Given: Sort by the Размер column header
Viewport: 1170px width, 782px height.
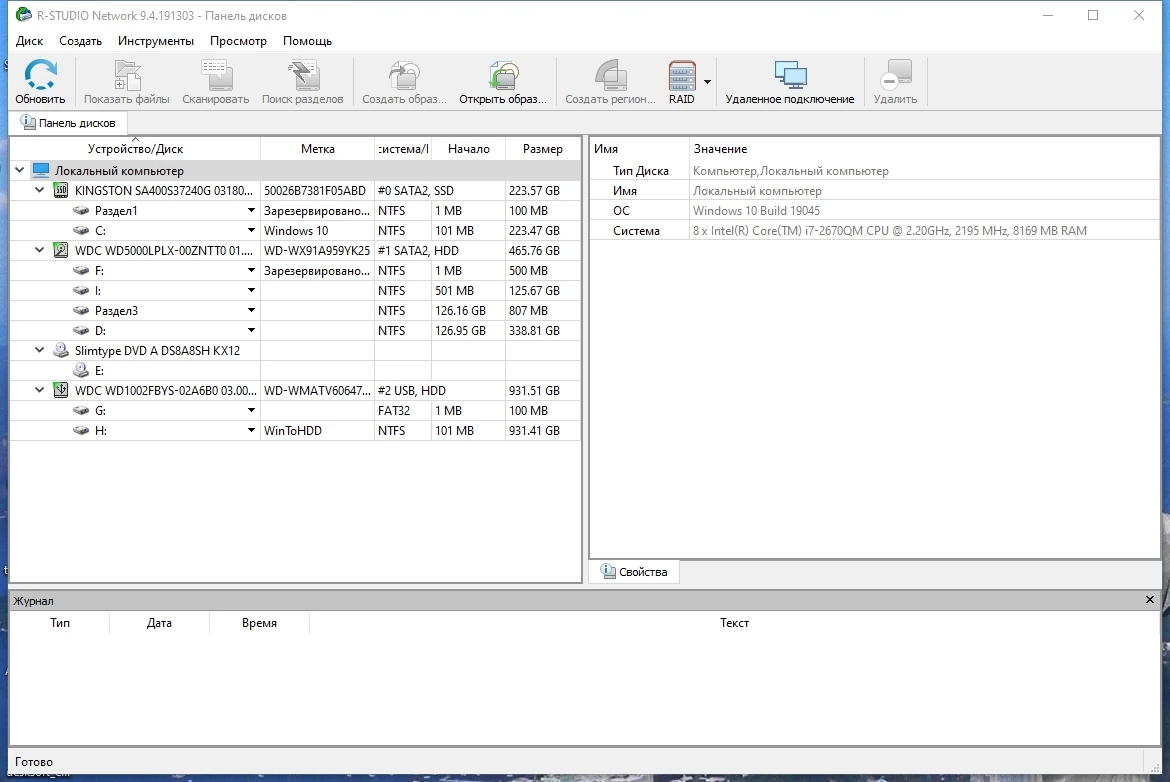Looking at the screenshot, I should (x=542, y=148).
